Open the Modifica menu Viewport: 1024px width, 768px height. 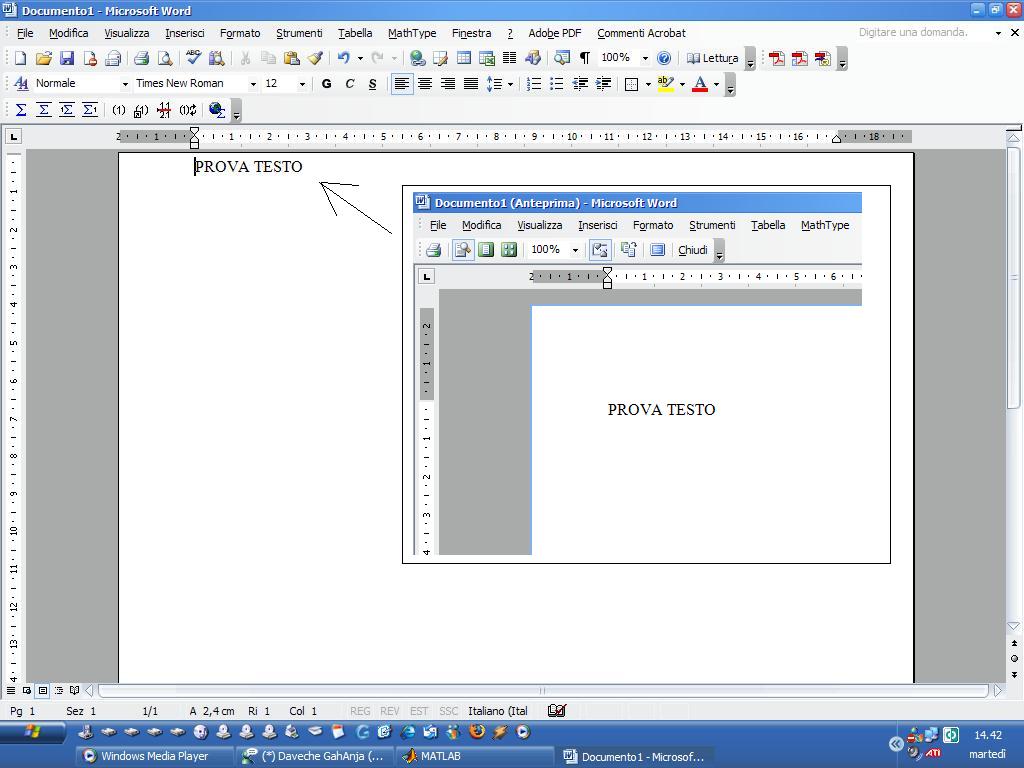69,33
